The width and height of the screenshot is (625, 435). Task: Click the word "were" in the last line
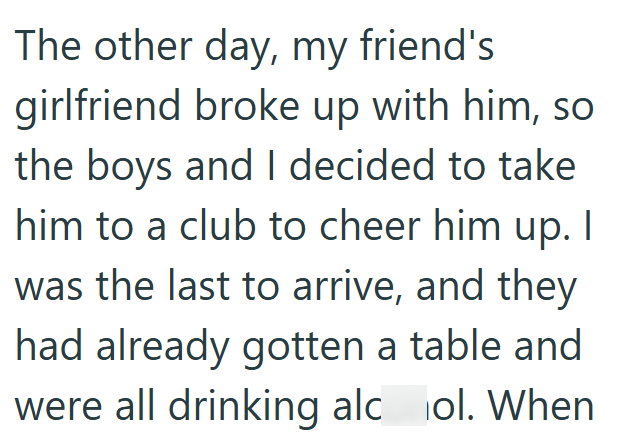tap(57, 407)
